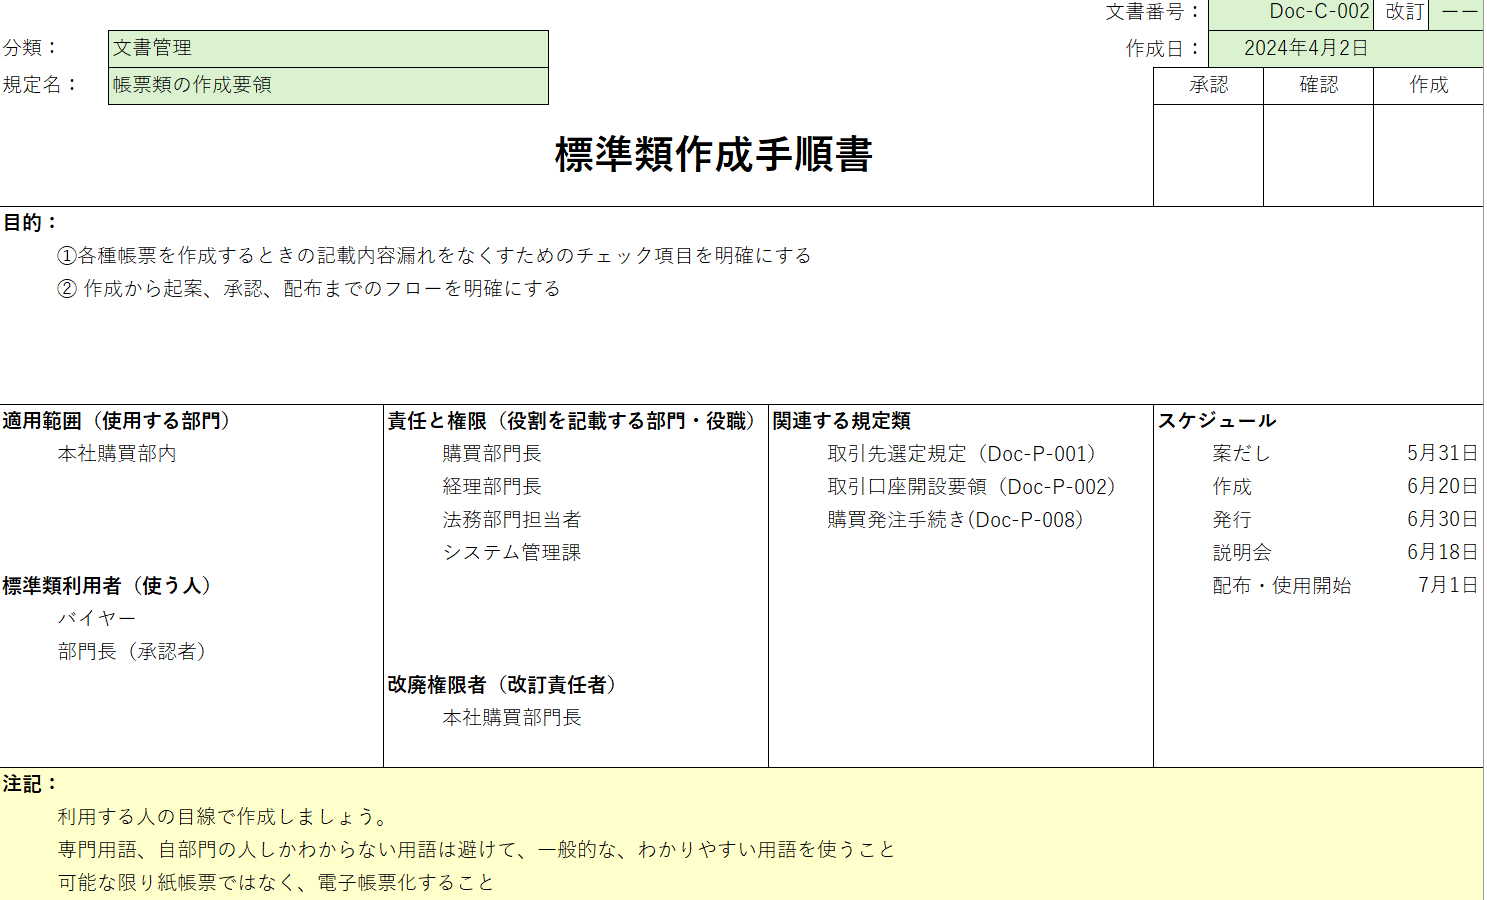Select the 文書管理 category cell
This screenshot has height=900, width=1487.
(328, 48)
